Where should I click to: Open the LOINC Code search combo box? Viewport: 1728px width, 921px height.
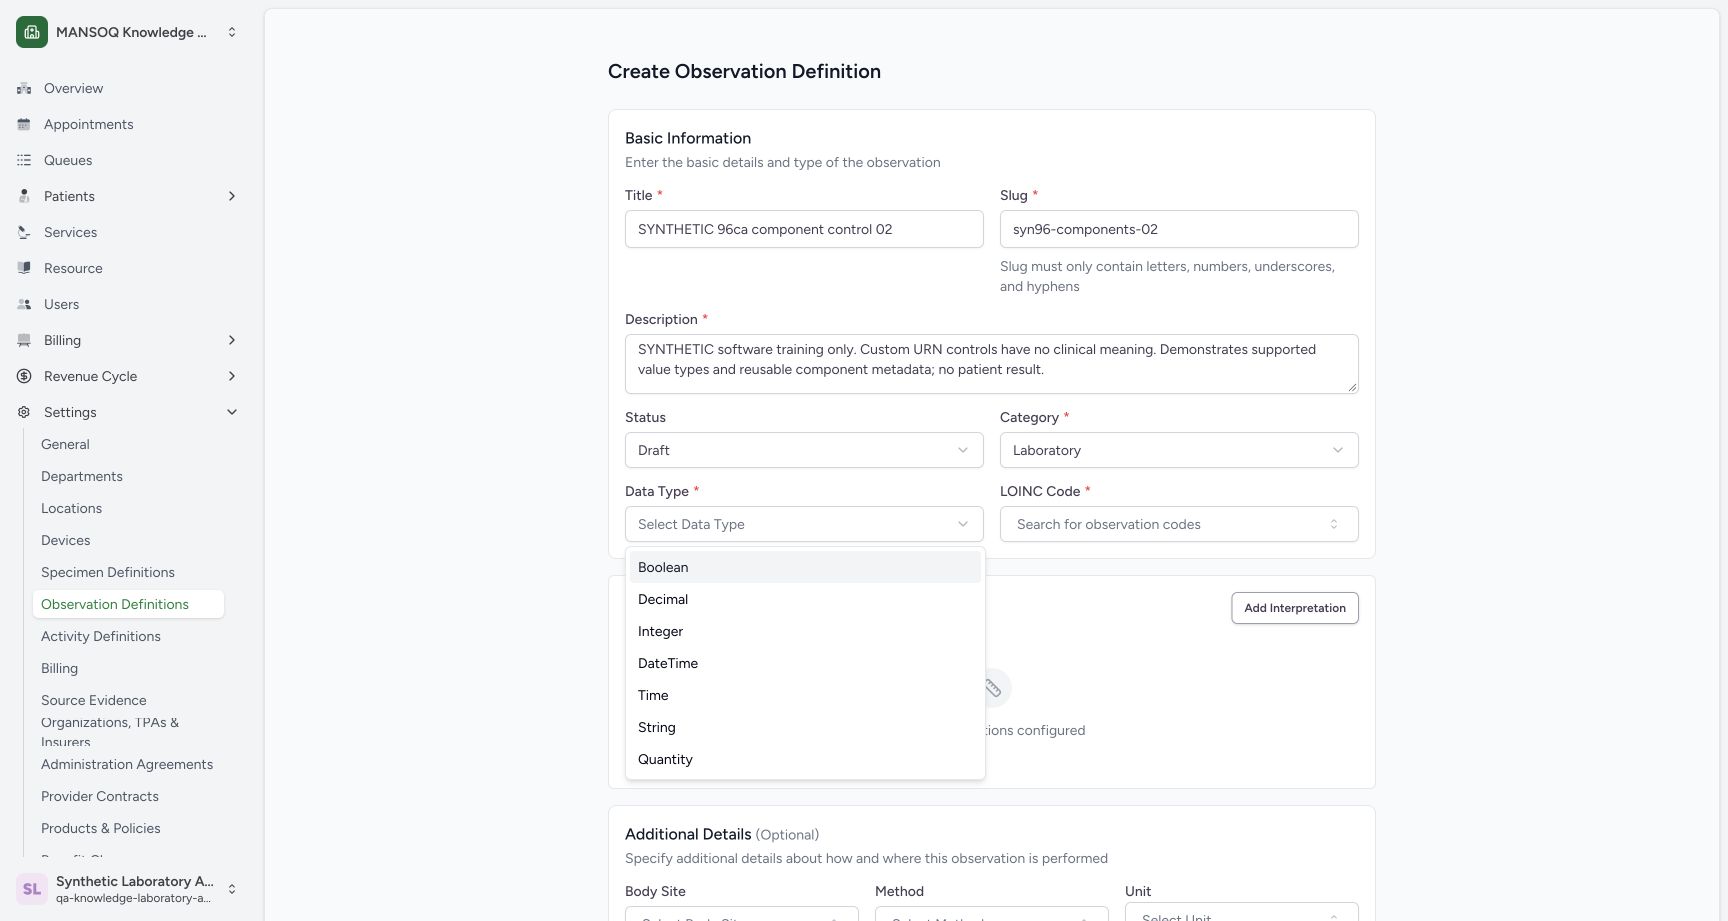click(1179, 524)
